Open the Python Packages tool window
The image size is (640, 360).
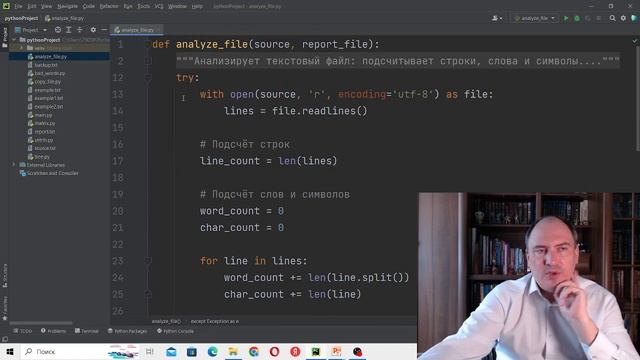[x=127, y=331]
